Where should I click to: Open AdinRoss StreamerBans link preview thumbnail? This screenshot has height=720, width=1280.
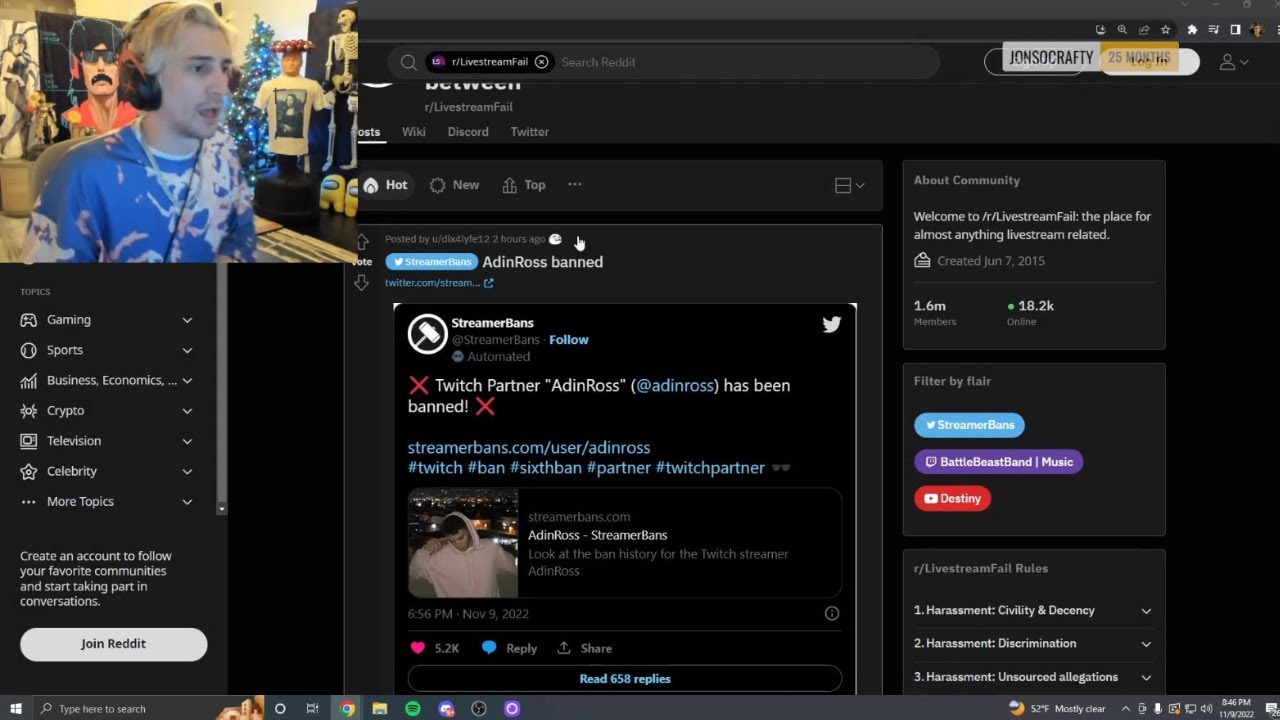463,543
